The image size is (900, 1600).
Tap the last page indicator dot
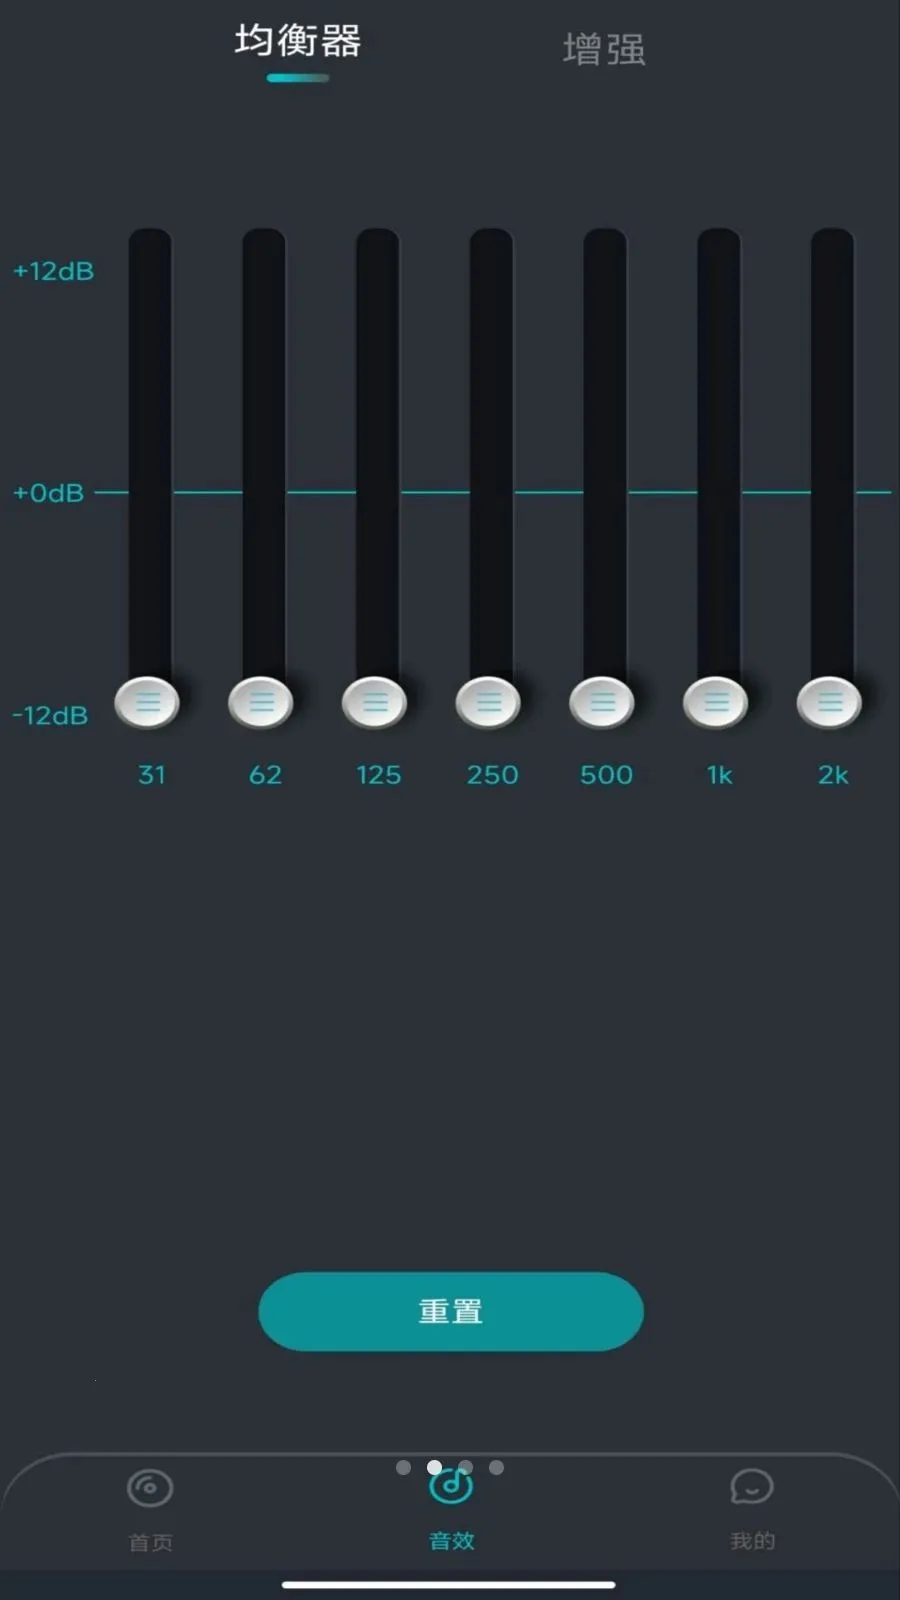point(496,1467)
